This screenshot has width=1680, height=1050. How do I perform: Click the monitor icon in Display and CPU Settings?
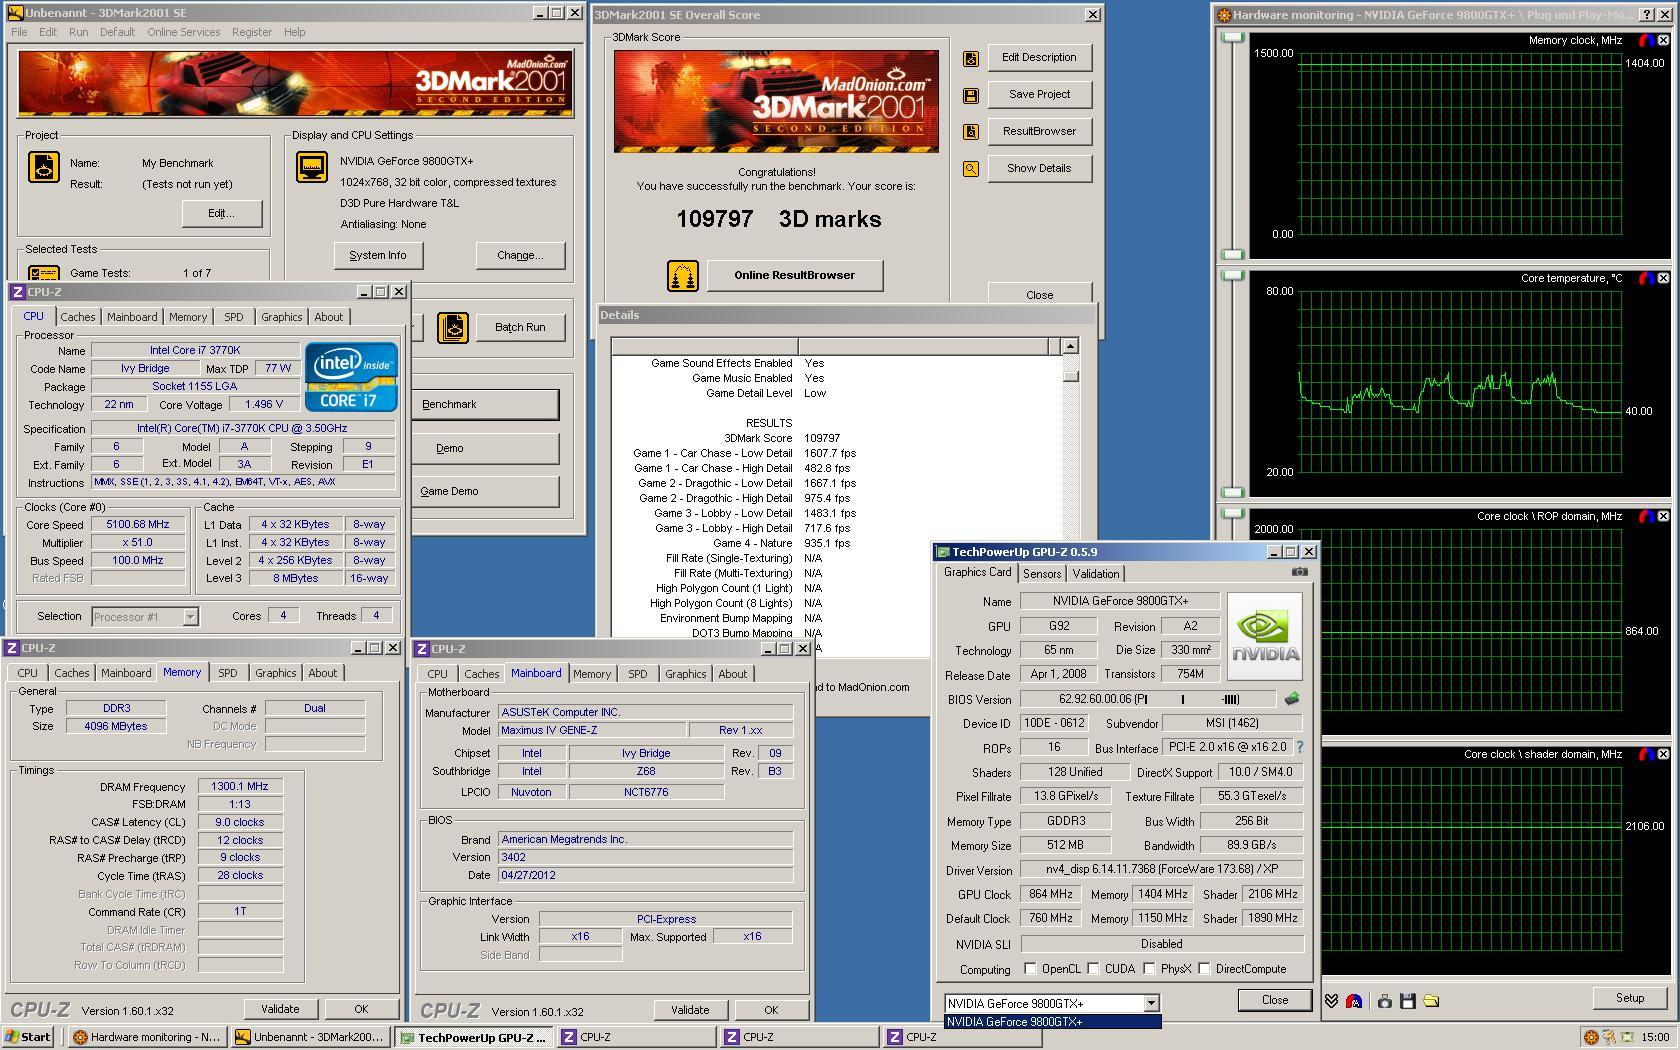[312, 167]
